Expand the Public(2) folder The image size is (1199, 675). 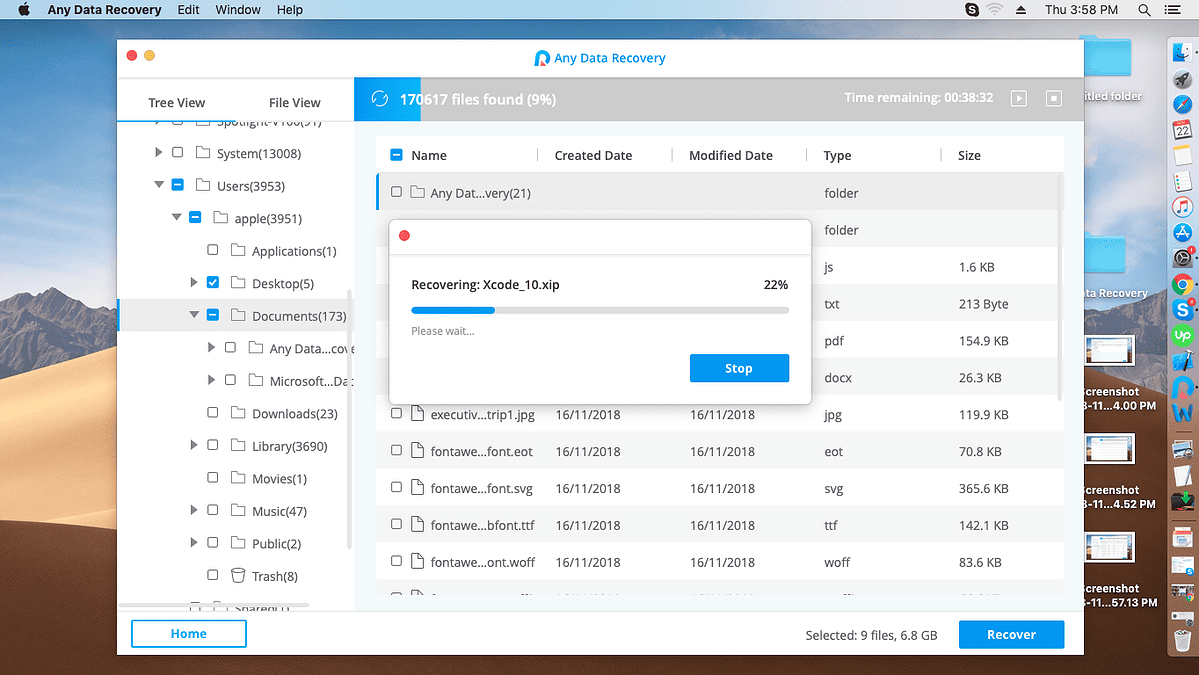(x=193, y=543)
